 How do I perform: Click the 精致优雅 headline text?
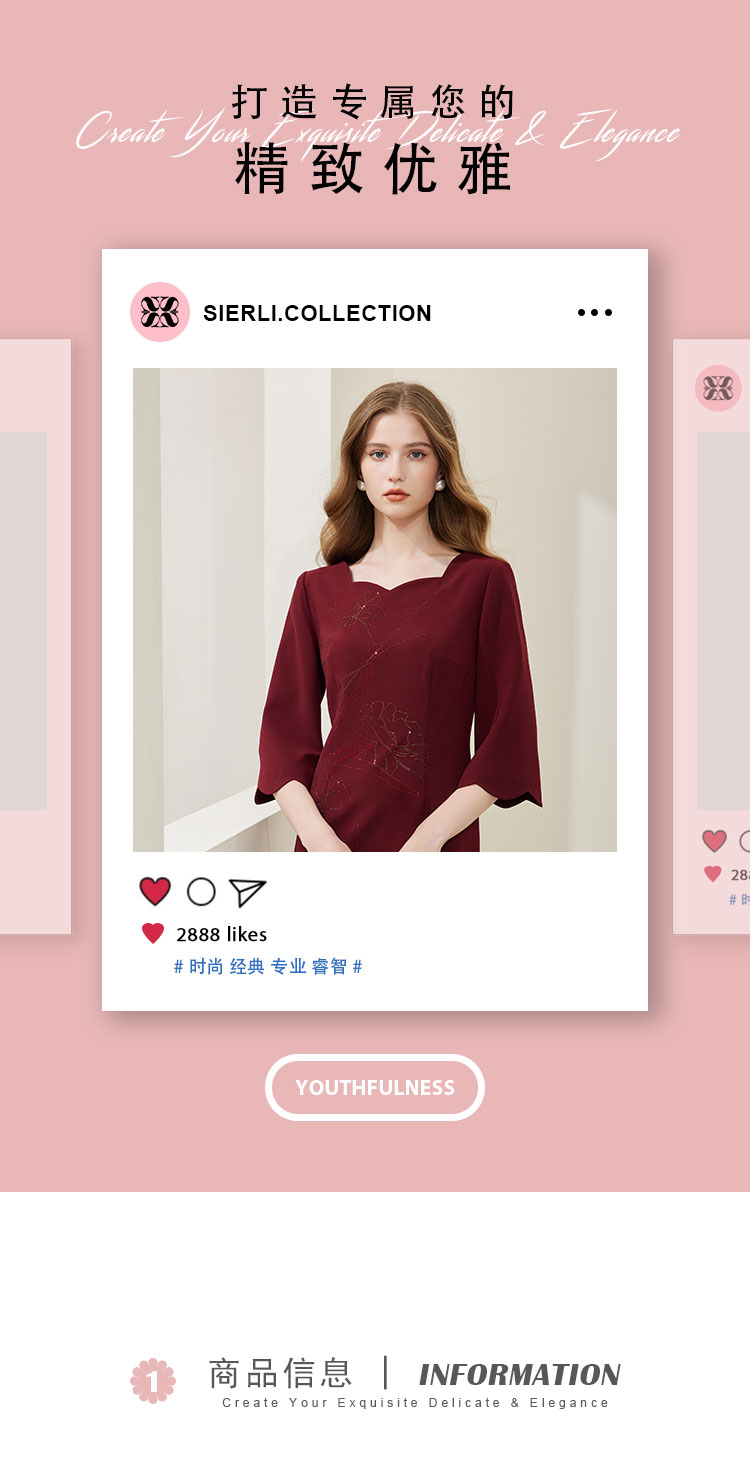click(374, 170)
